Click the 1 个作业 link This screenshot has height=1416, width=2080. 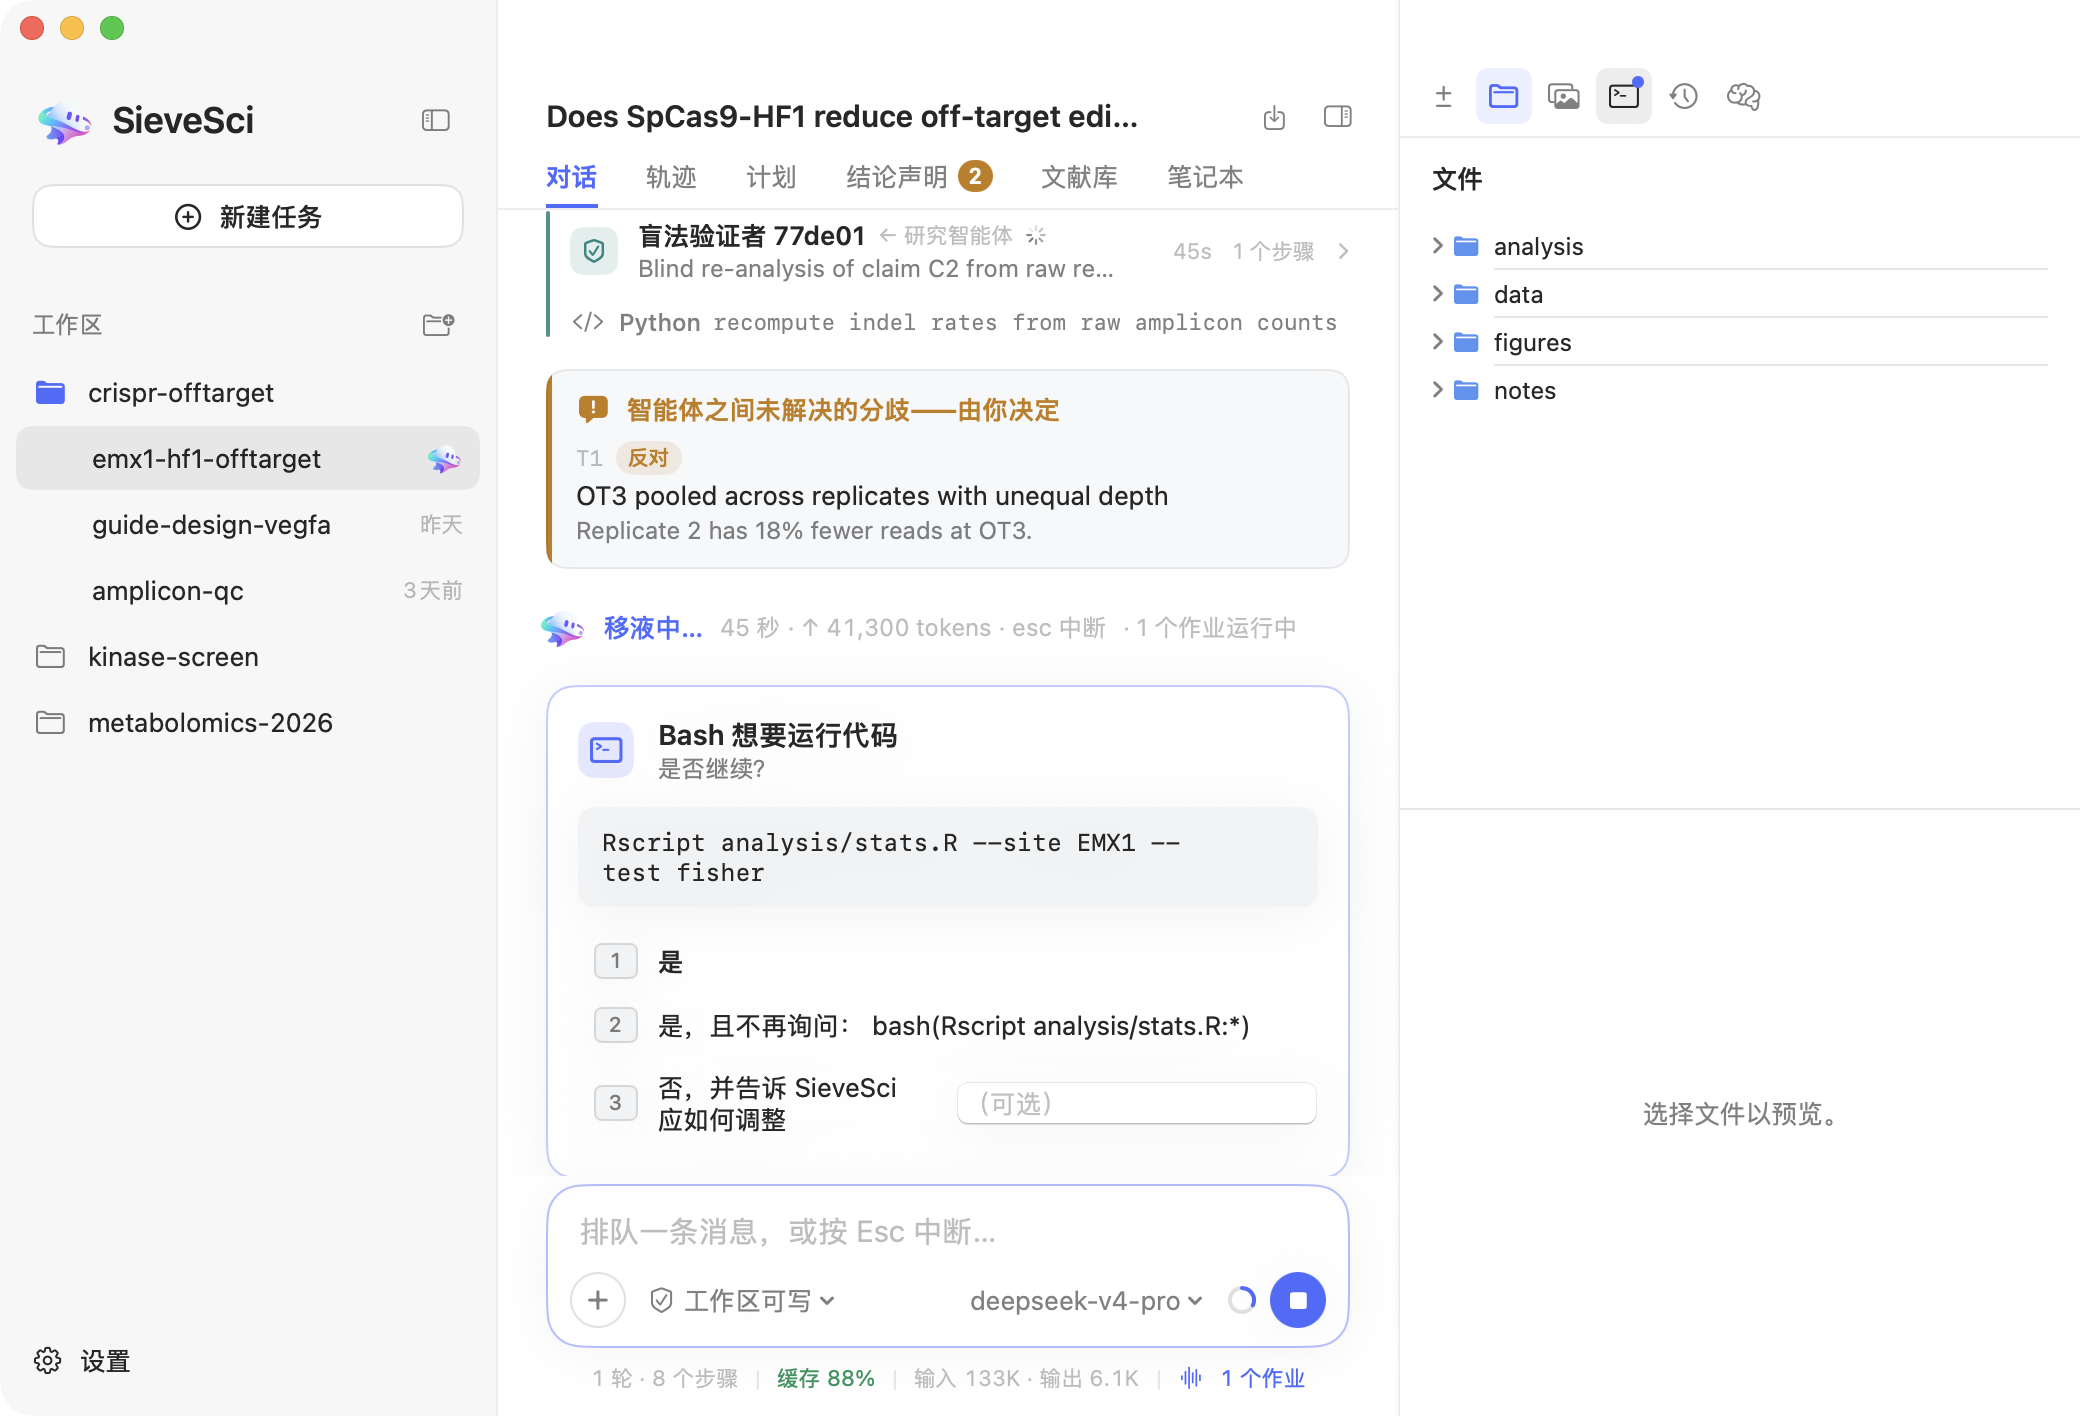(x=1263, y=1378)
